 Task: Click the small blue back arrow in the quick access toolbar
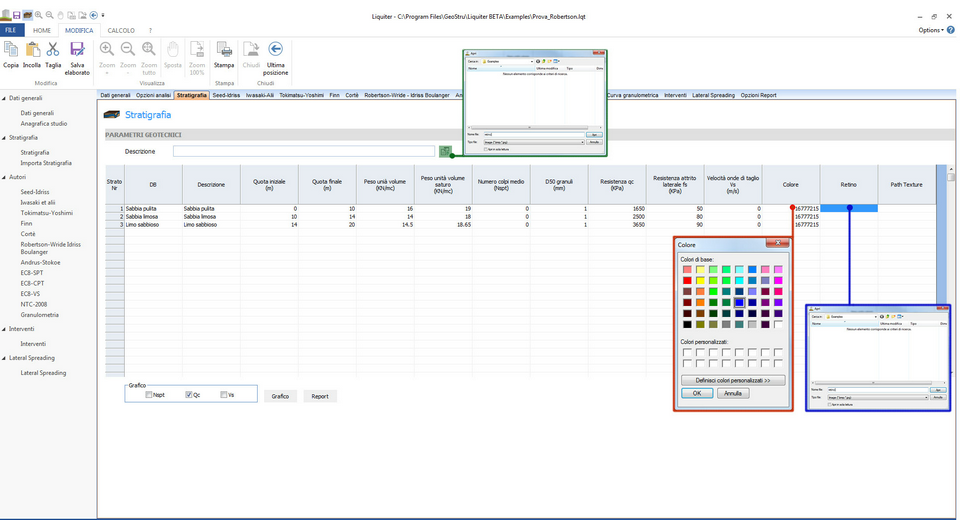point(94,15)
